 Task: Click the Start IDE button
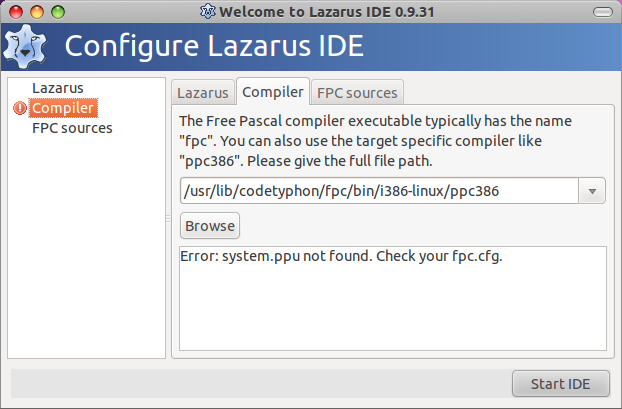point(561,384)
